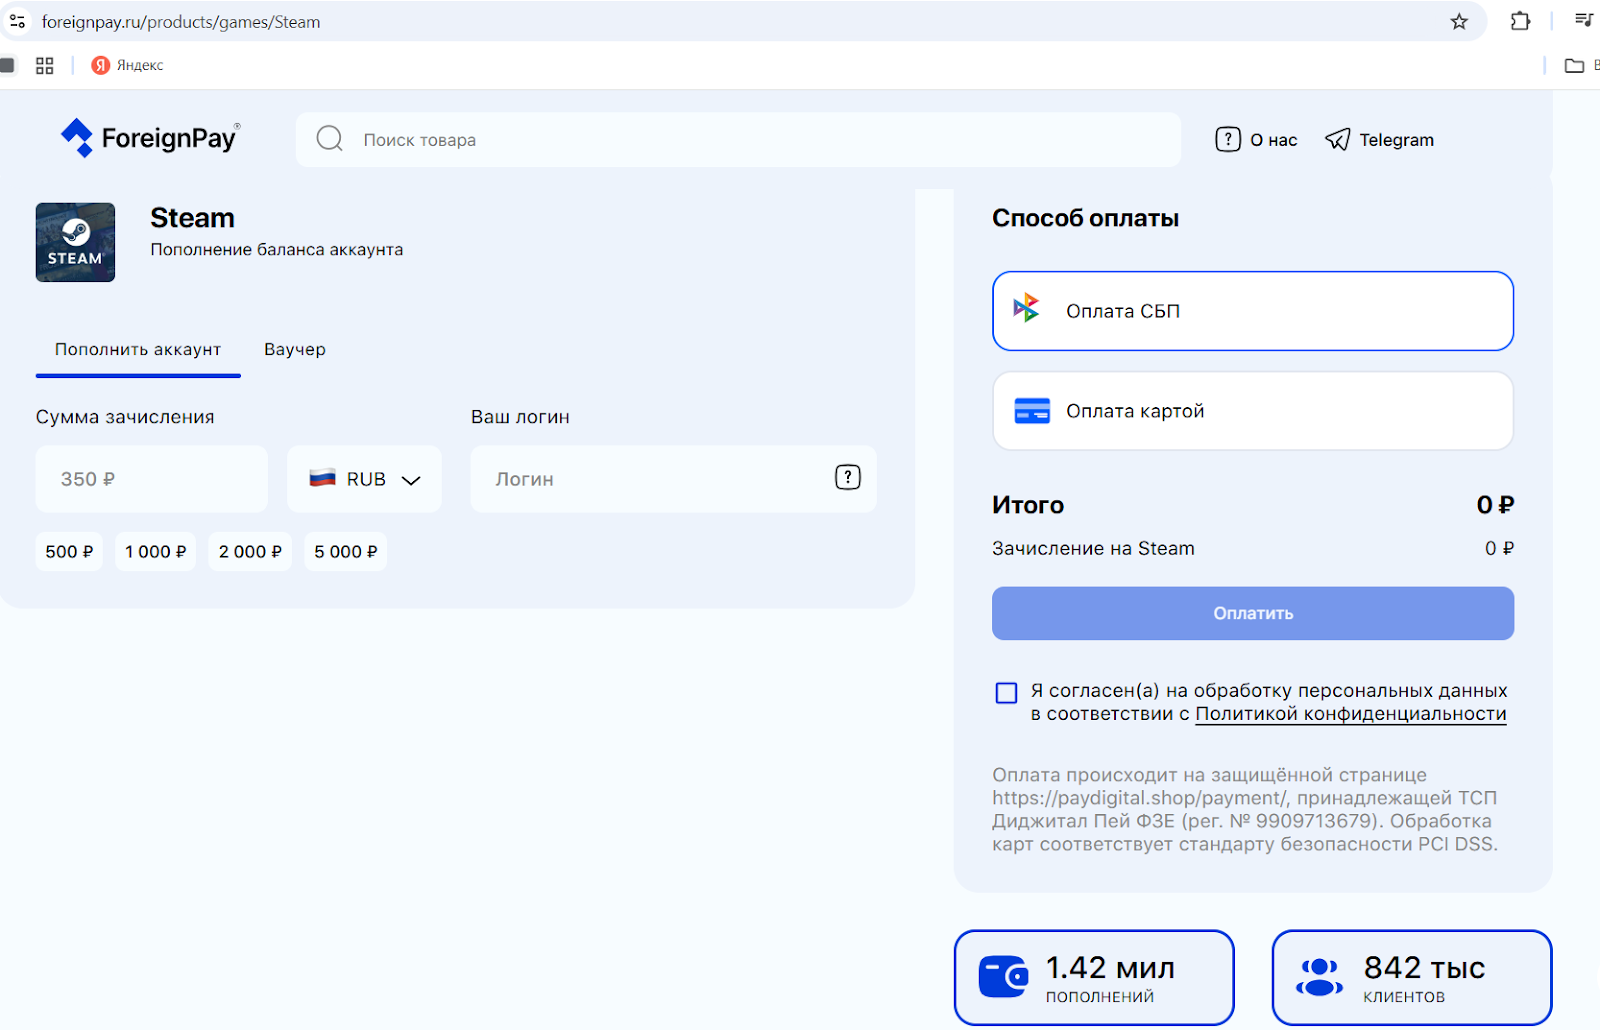Click the Steam product thumbnail

click(x=75, y=242)
